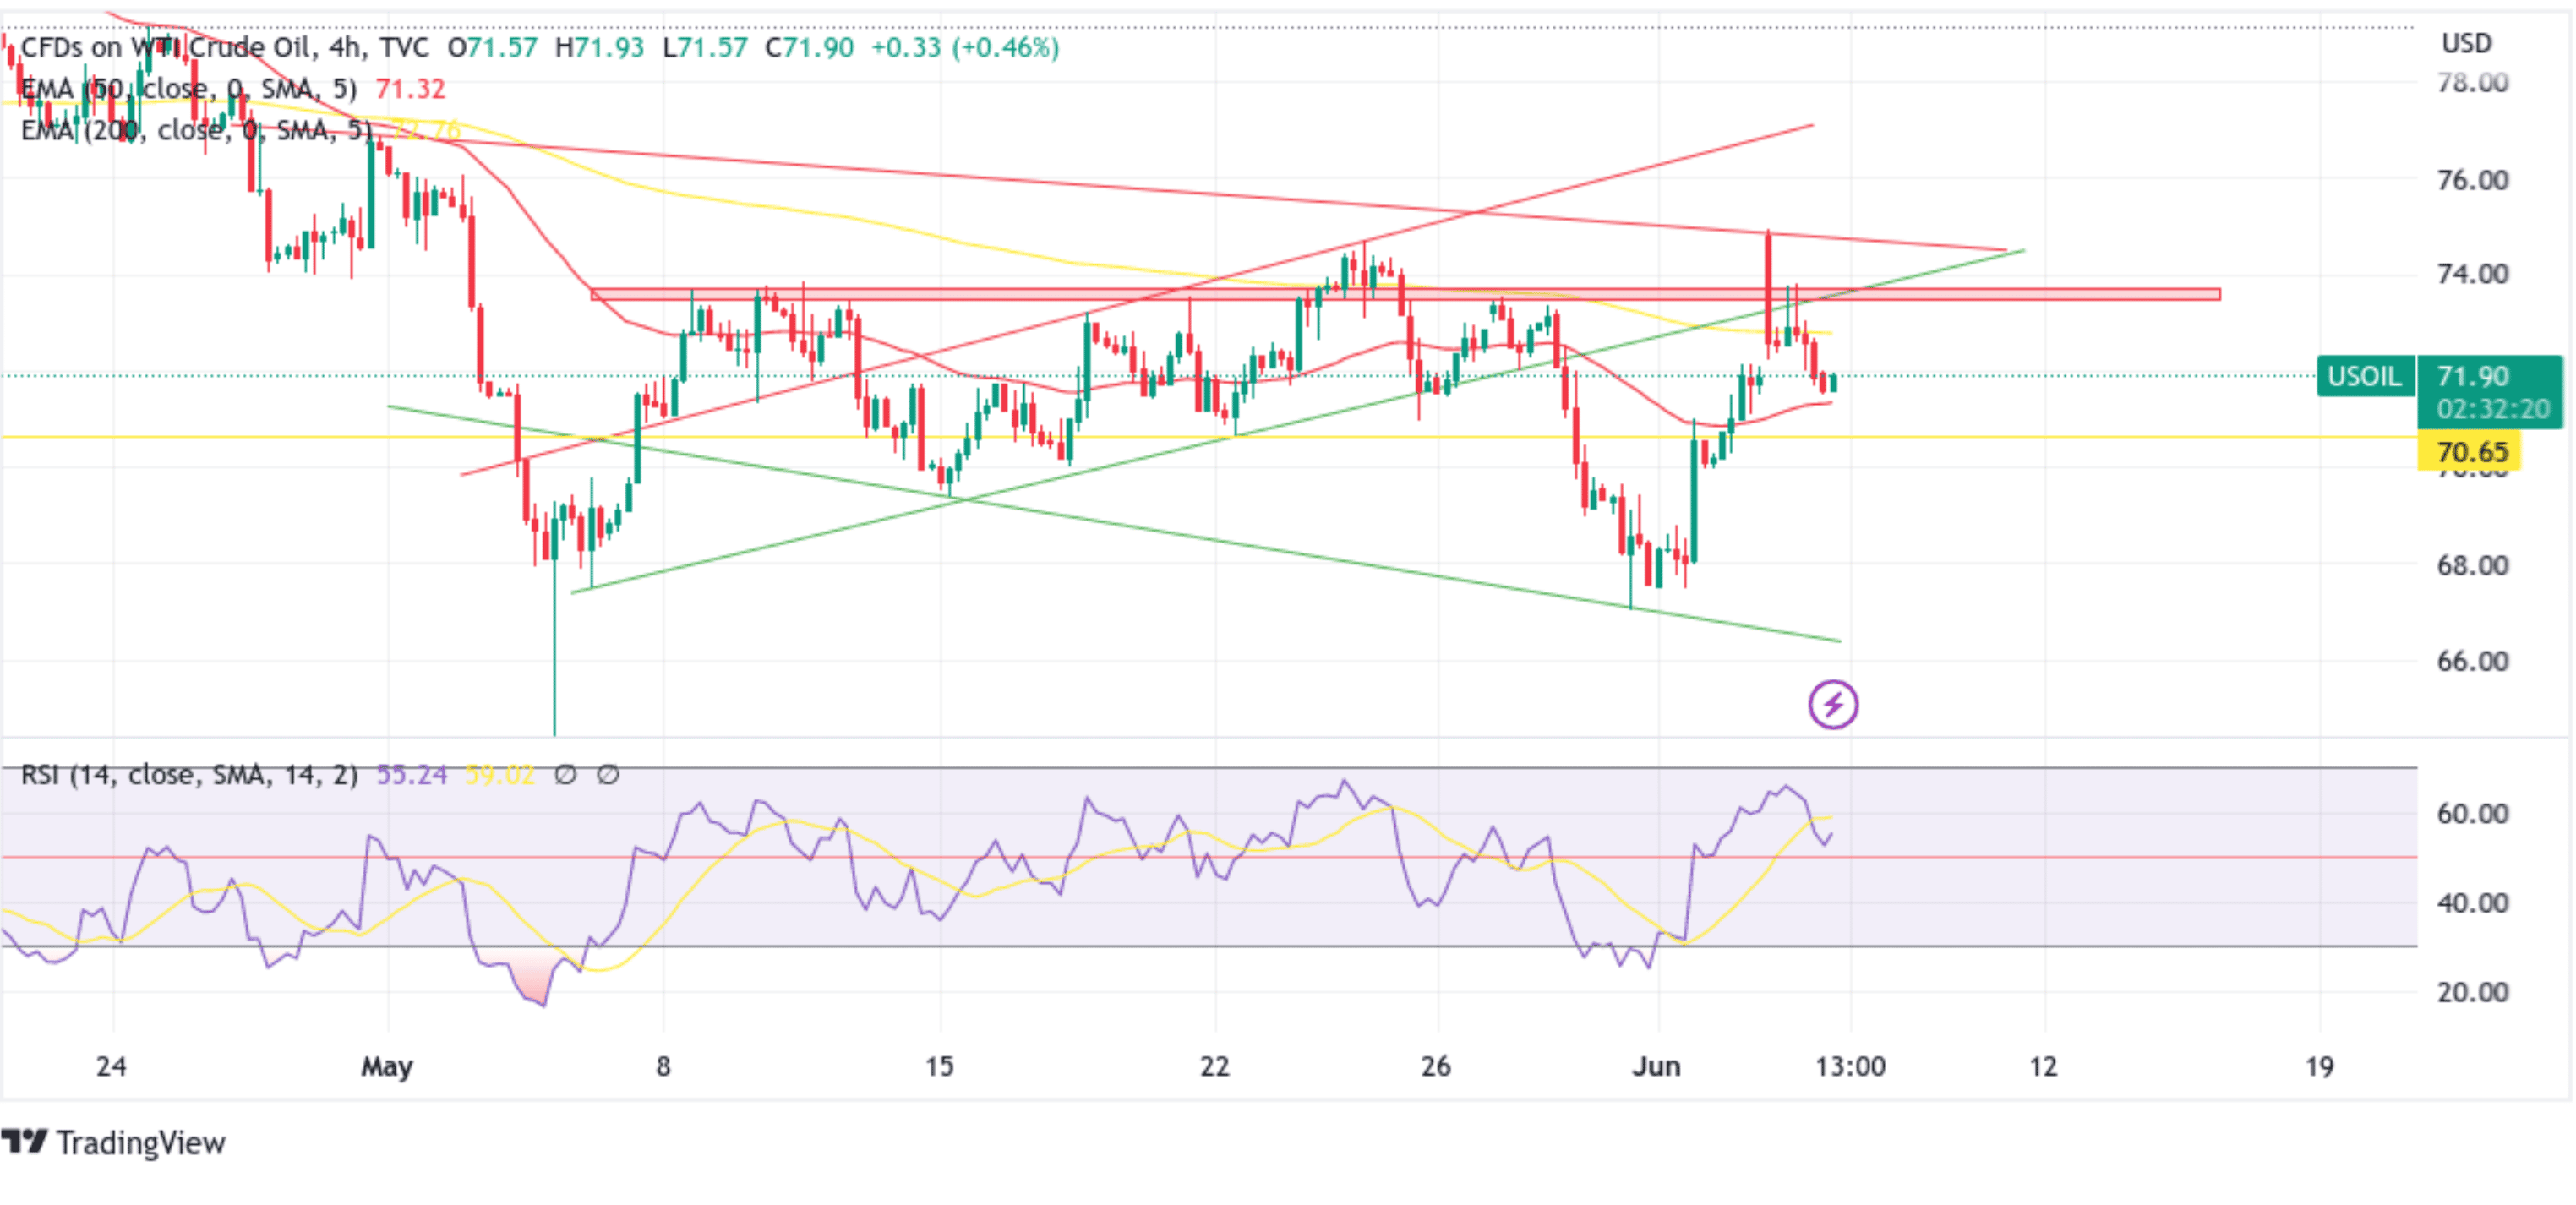
Task: Click the 13:00 time axis label
Action: 1850,1066
